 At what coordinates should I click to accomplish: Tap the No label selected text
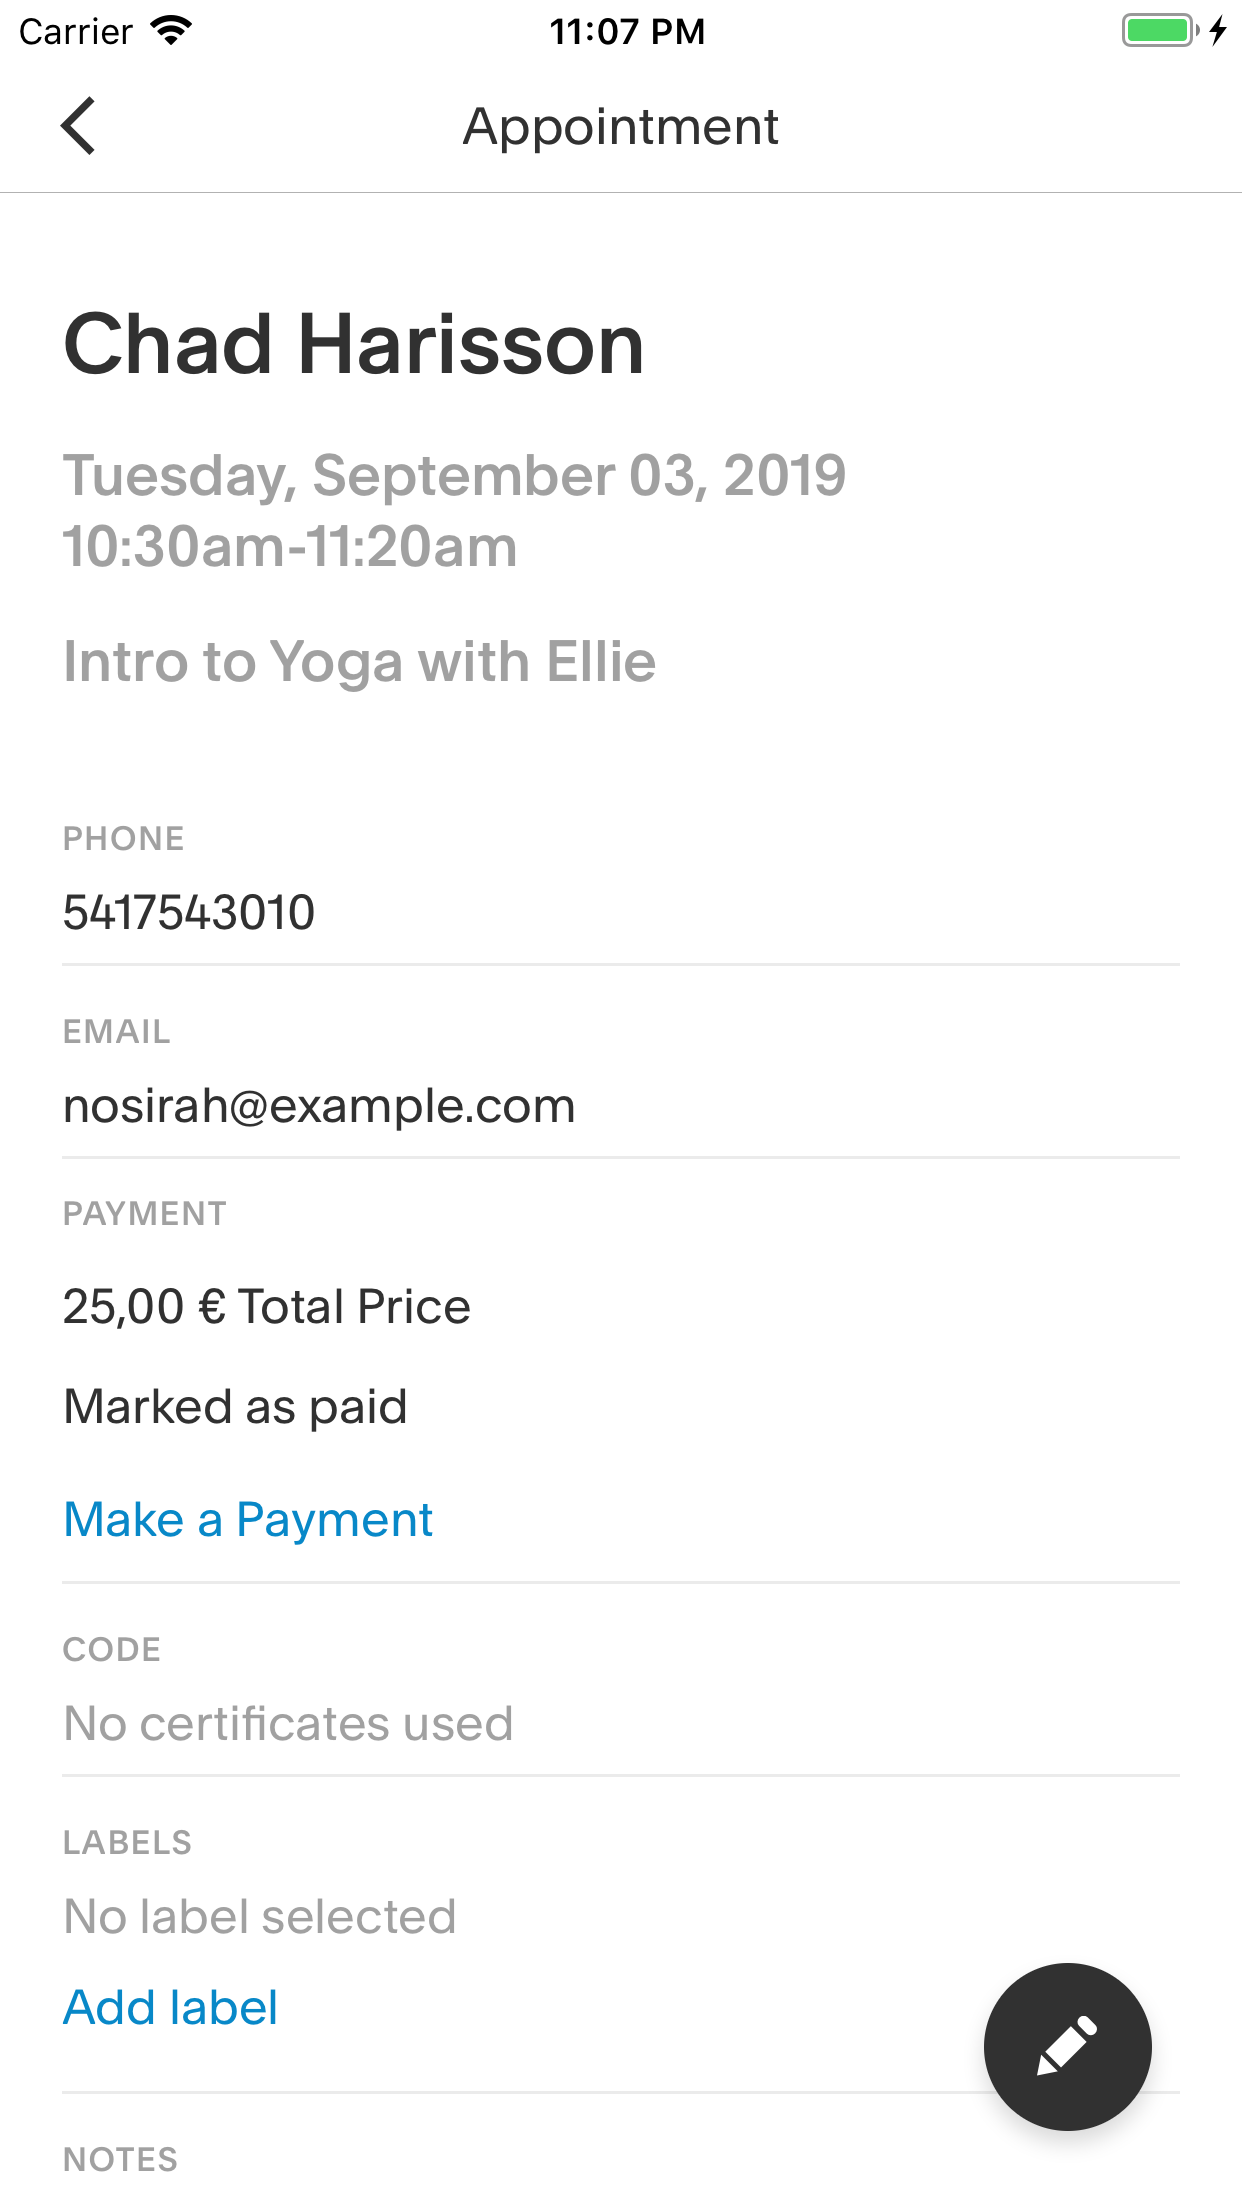coord(260,1916)
